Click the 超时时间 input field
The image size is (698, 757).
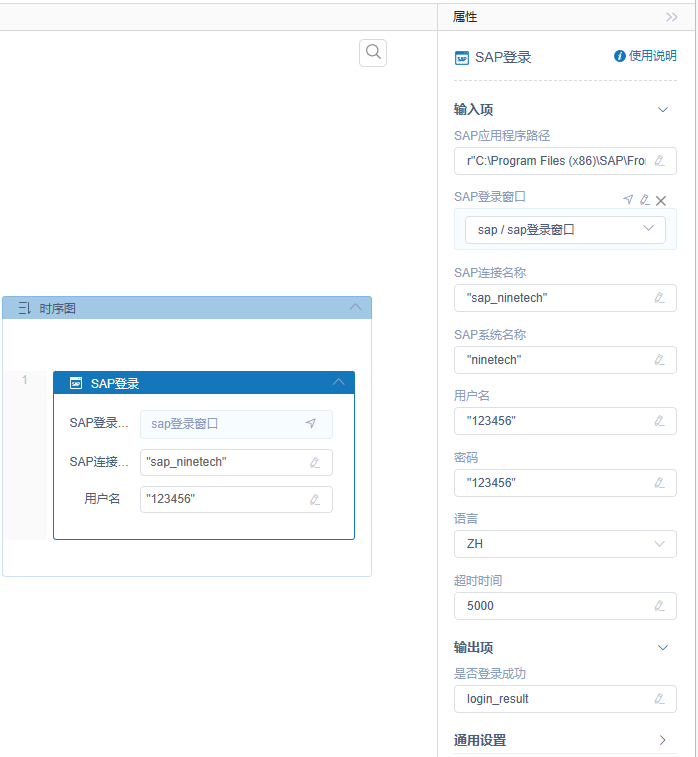[555, 606]
